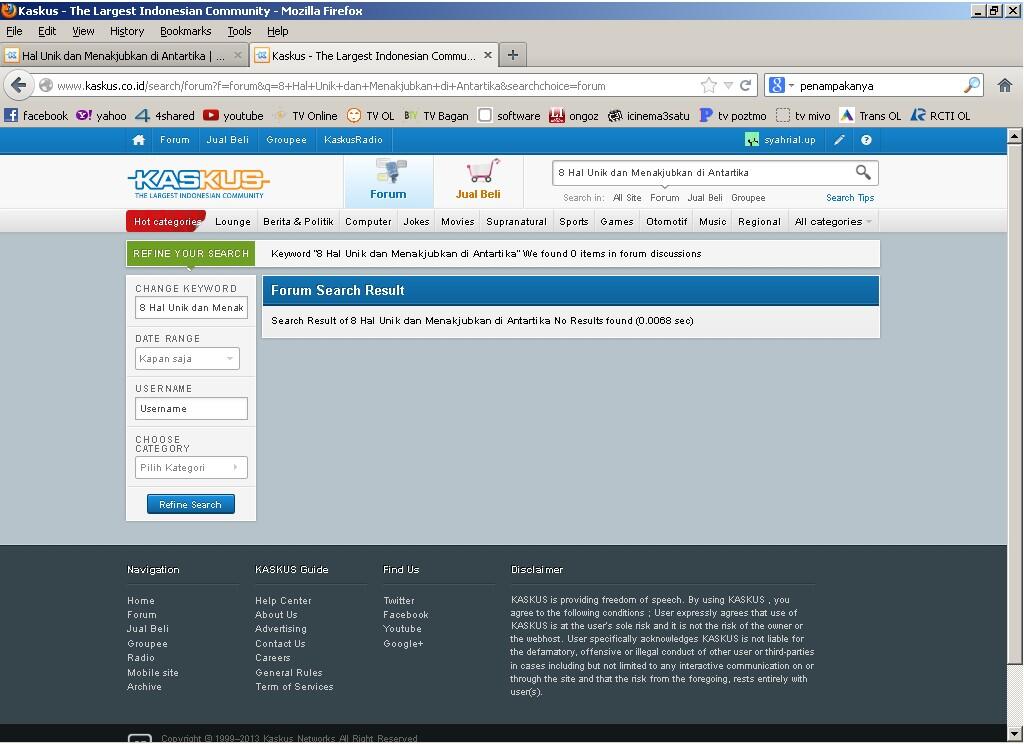This screenshot has height=744, width=1024.
Task: Open the youtube bookmark
Action: coord(233,116)
